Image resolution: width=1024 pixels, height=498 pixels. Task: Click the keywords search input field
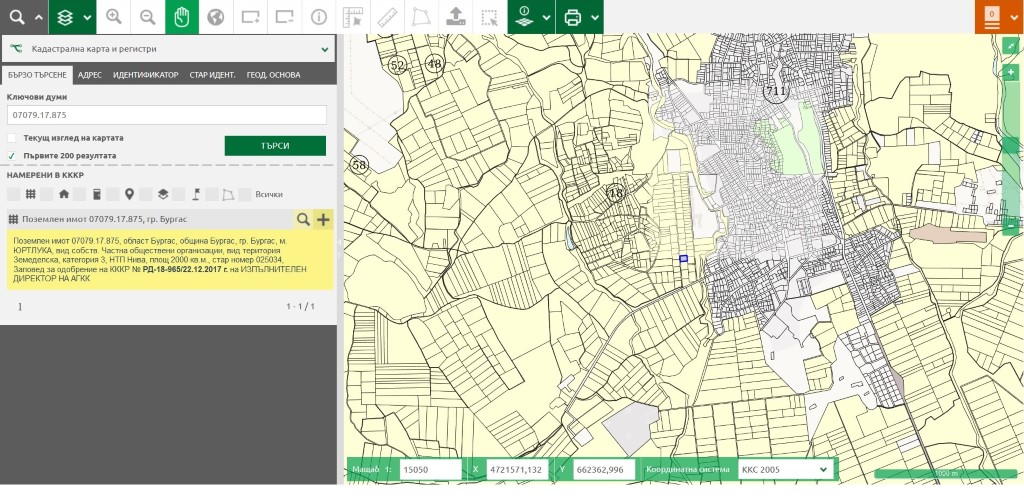tap(167, 115)
